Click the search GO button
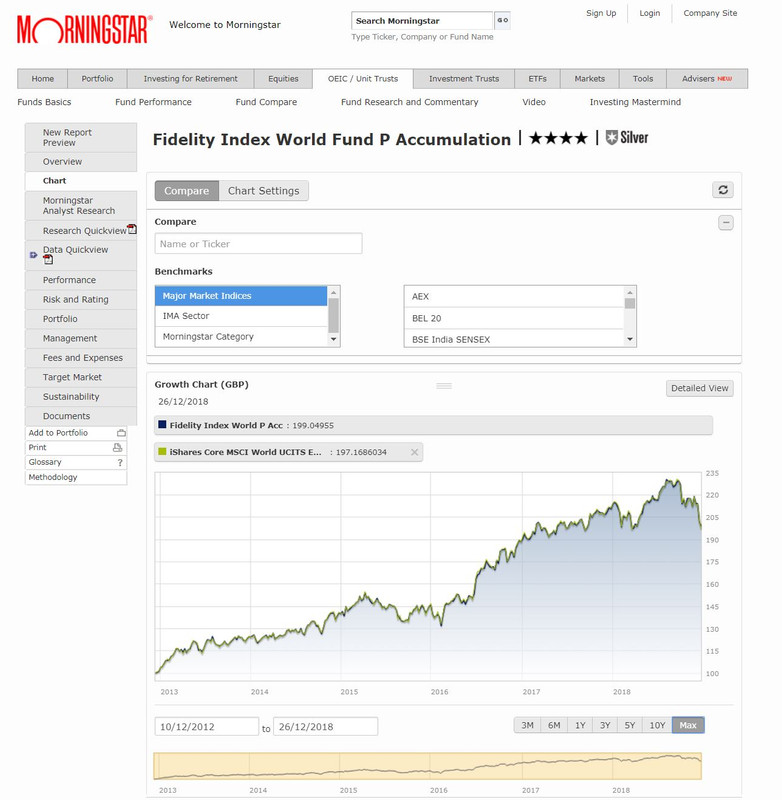 (x=502, y=20)
